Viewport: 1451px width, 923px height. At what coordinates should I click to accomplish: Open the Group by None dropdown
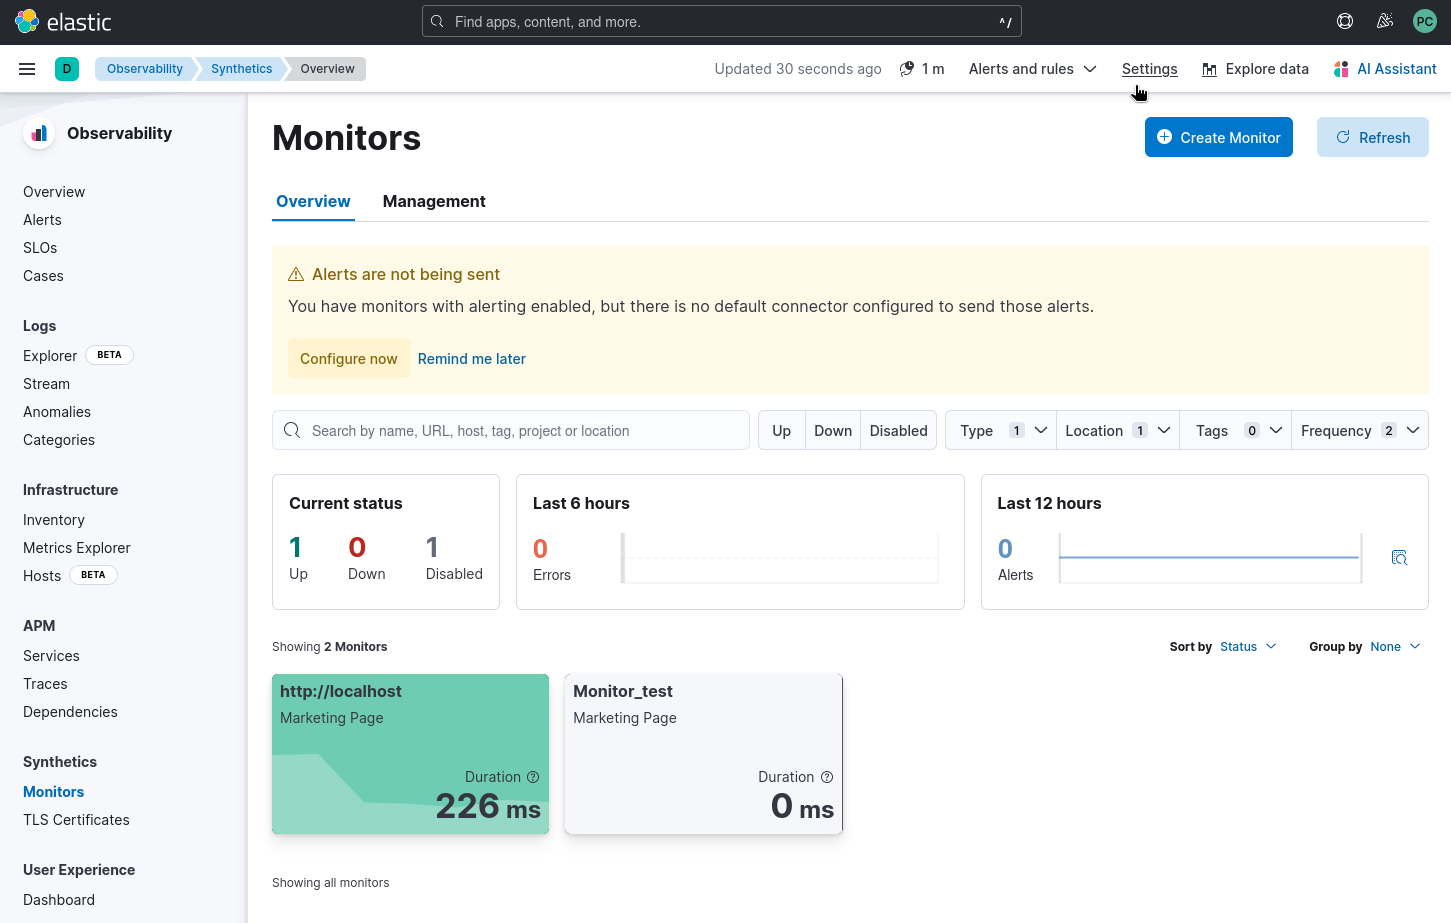point(1396,647)
